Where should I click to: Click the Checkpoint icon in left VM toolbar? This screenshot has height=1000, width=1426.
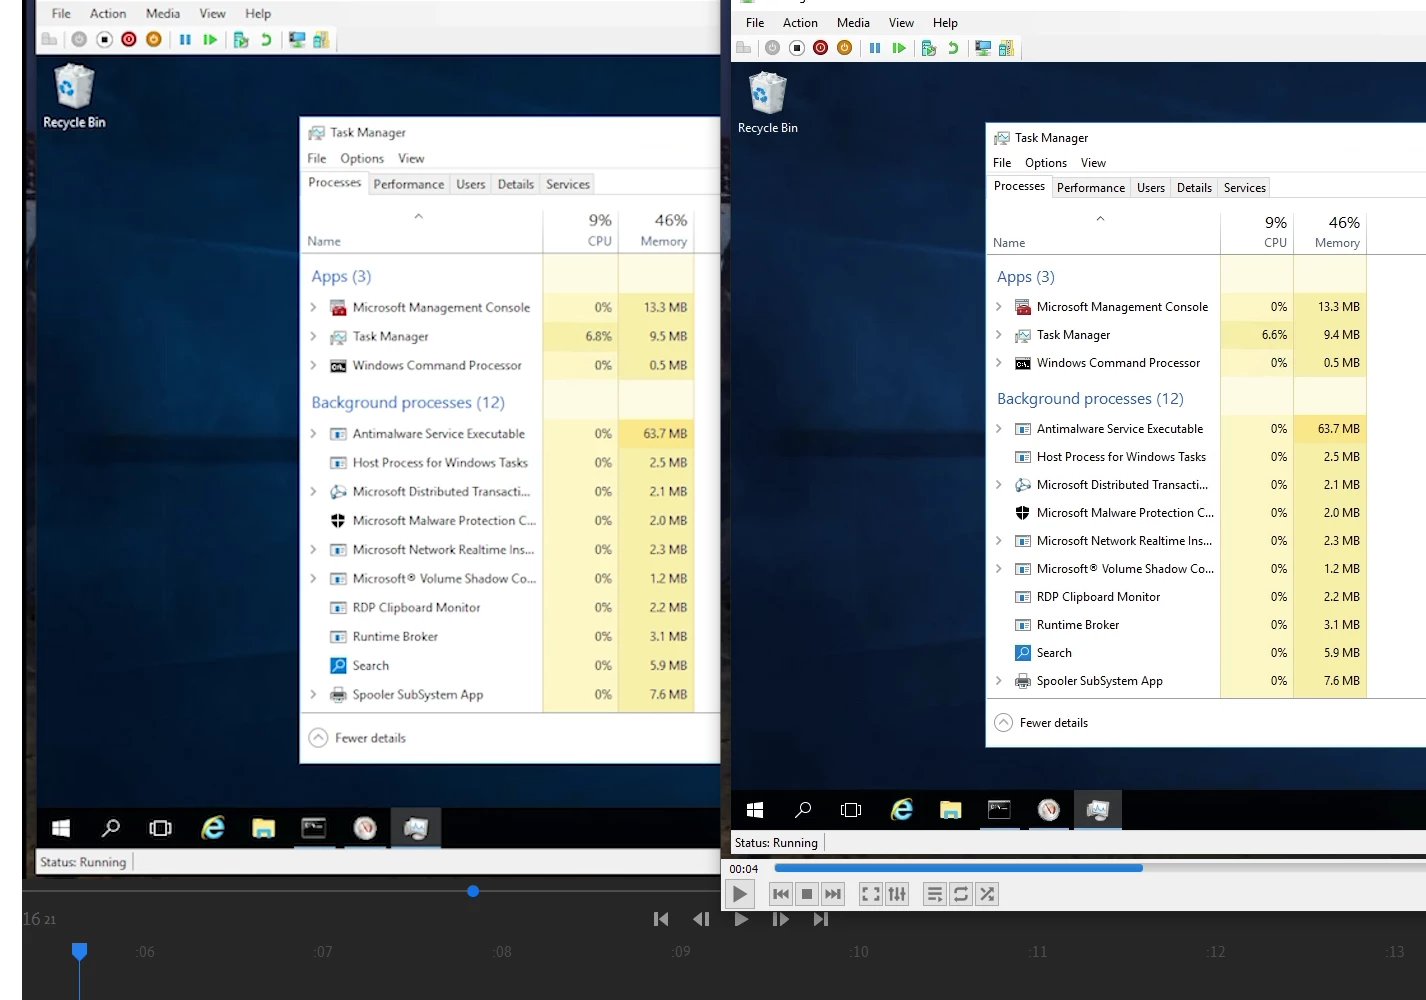pyautogui.click(x=241, y=40)
